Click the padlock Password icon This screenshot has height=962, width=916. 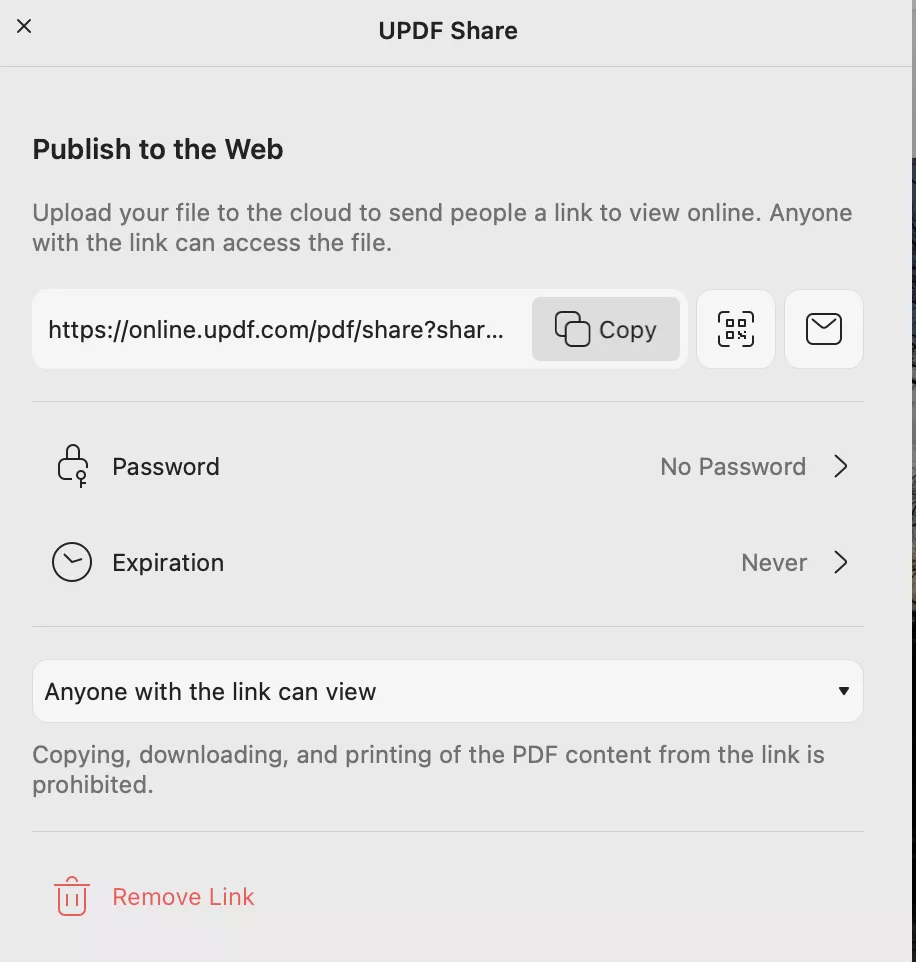[71, 466]
